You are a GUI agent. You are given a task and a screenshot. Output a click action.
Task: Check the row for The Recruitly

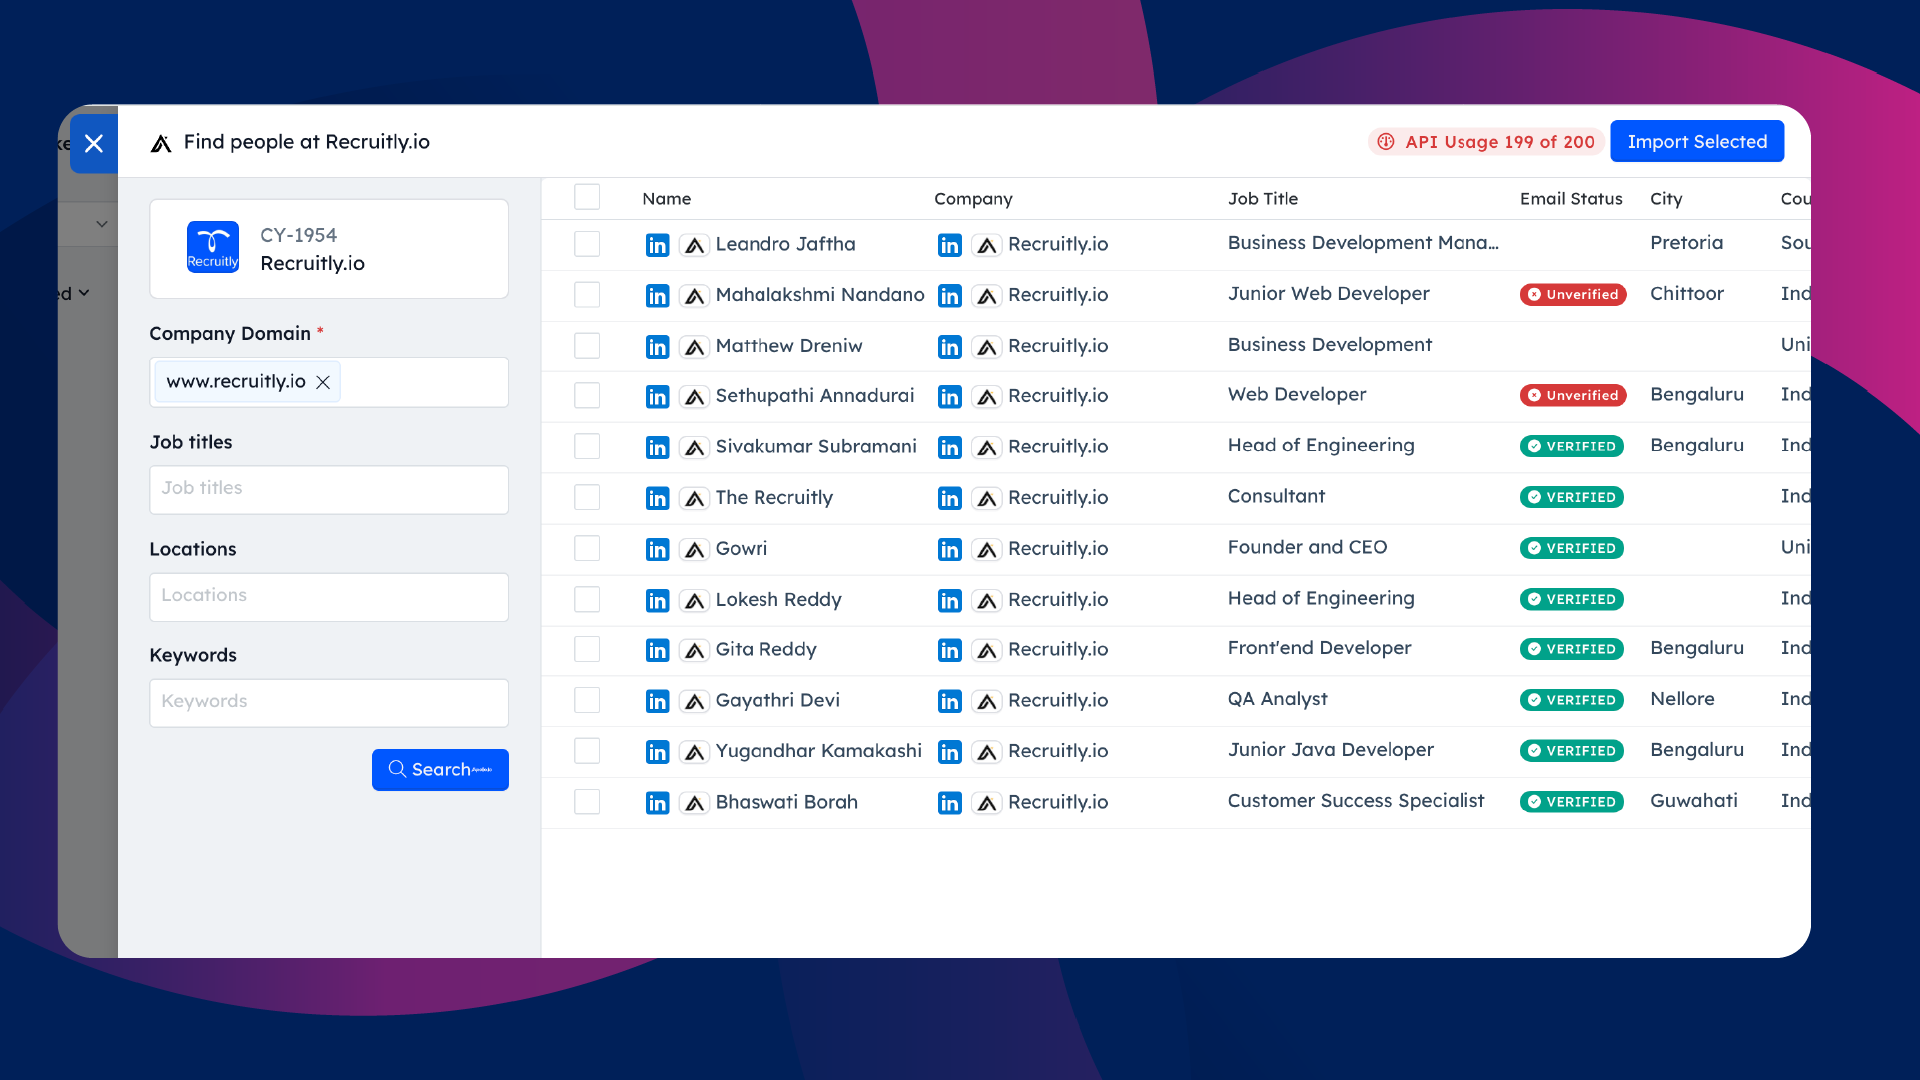click(587, 497)
